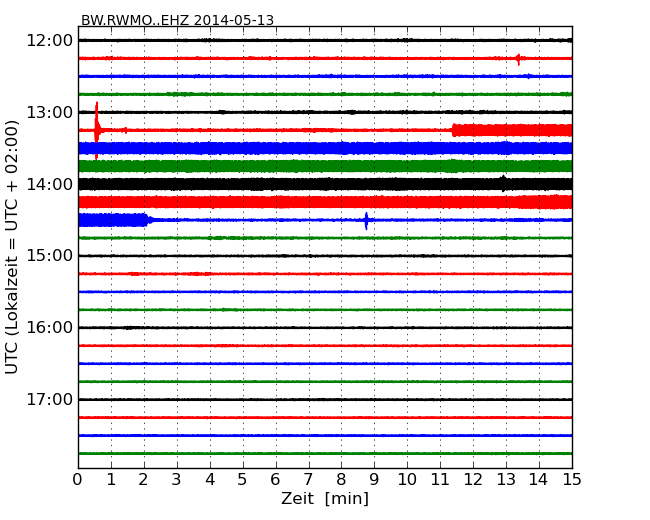Click the x-axis tick label 9
The height and width of the screenshot is (520, 650).
(x=374, y=479)
